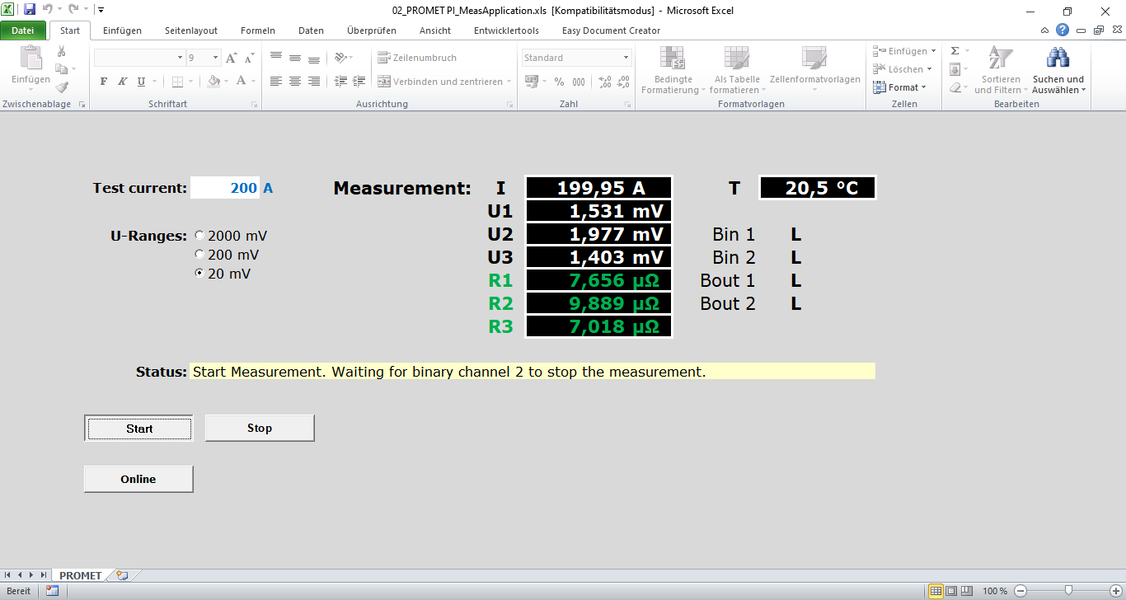The width and height of the screenshot is (1126, 600).
Task: Click the increase indent icon
Action: pos(359,82)
